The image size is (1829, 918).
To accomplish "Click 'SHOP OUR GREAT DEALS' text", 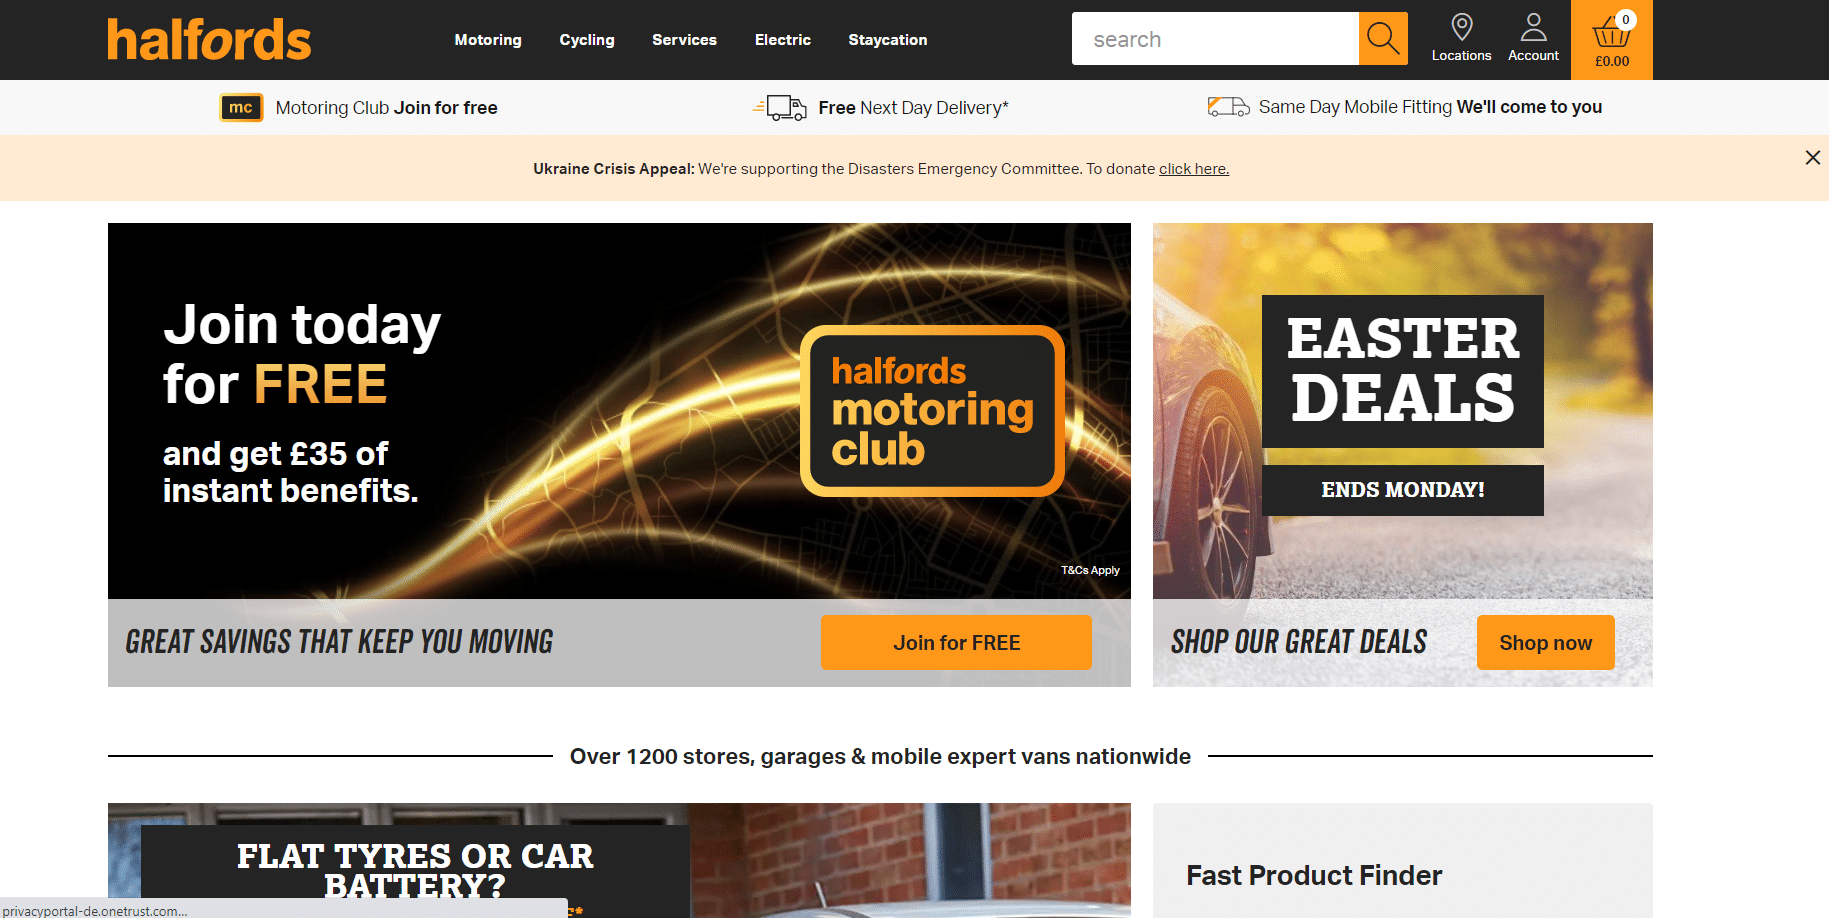I will coord(1299,642).
